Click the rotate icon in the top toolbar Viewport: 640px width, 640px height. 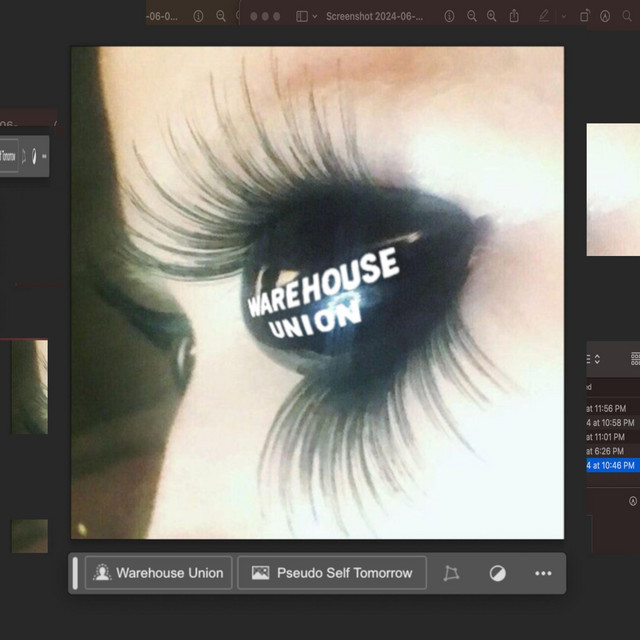coord(584,16)
